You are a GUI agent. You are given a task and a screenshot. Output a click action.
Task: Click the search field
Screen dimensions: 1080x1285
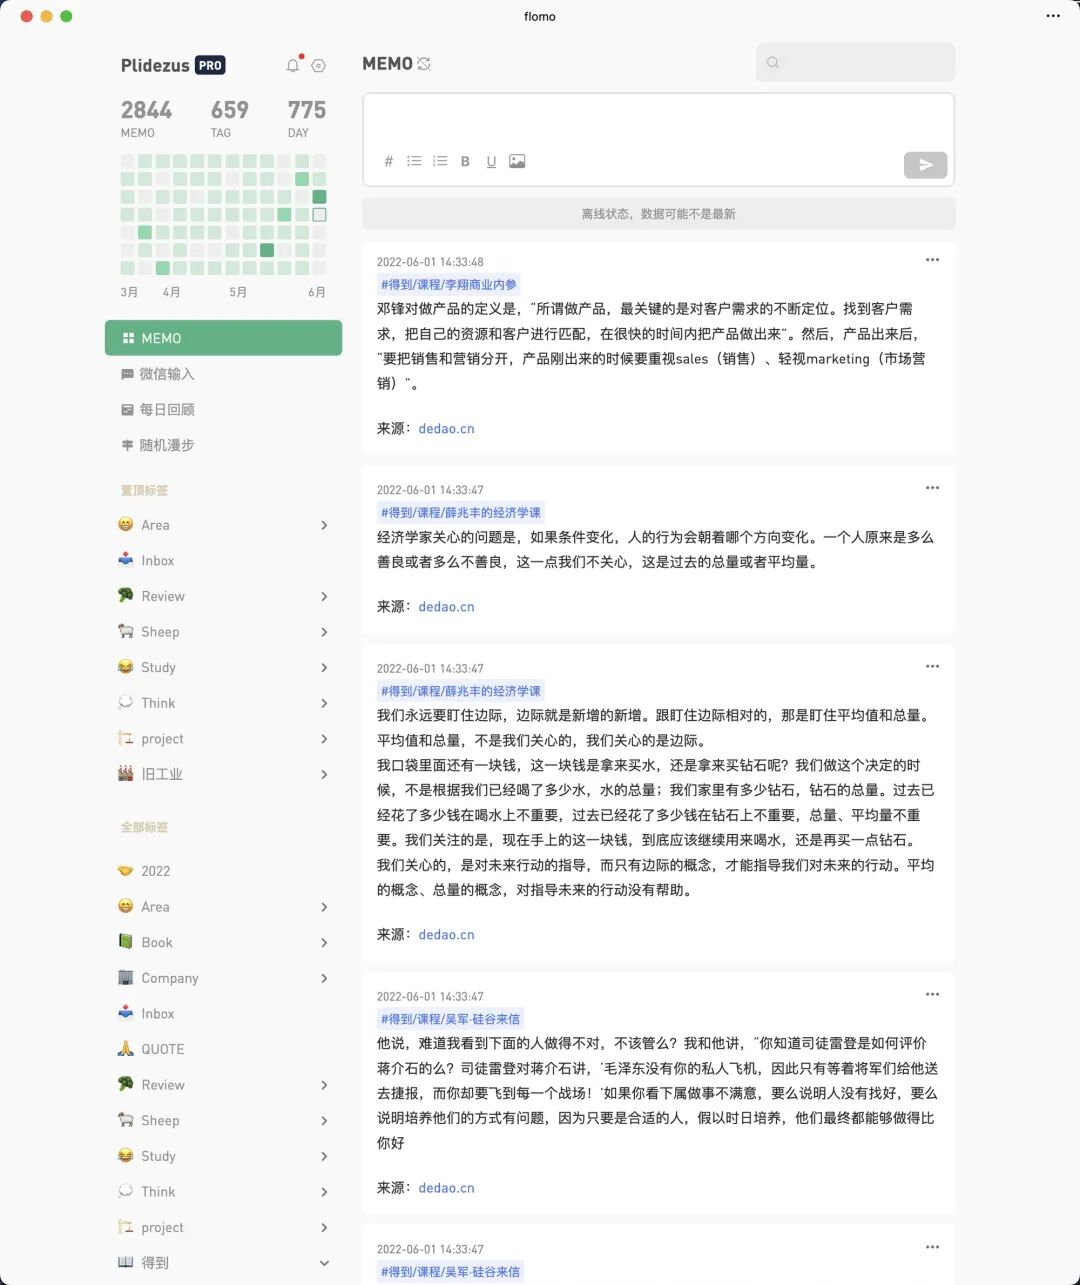[855, 62]
